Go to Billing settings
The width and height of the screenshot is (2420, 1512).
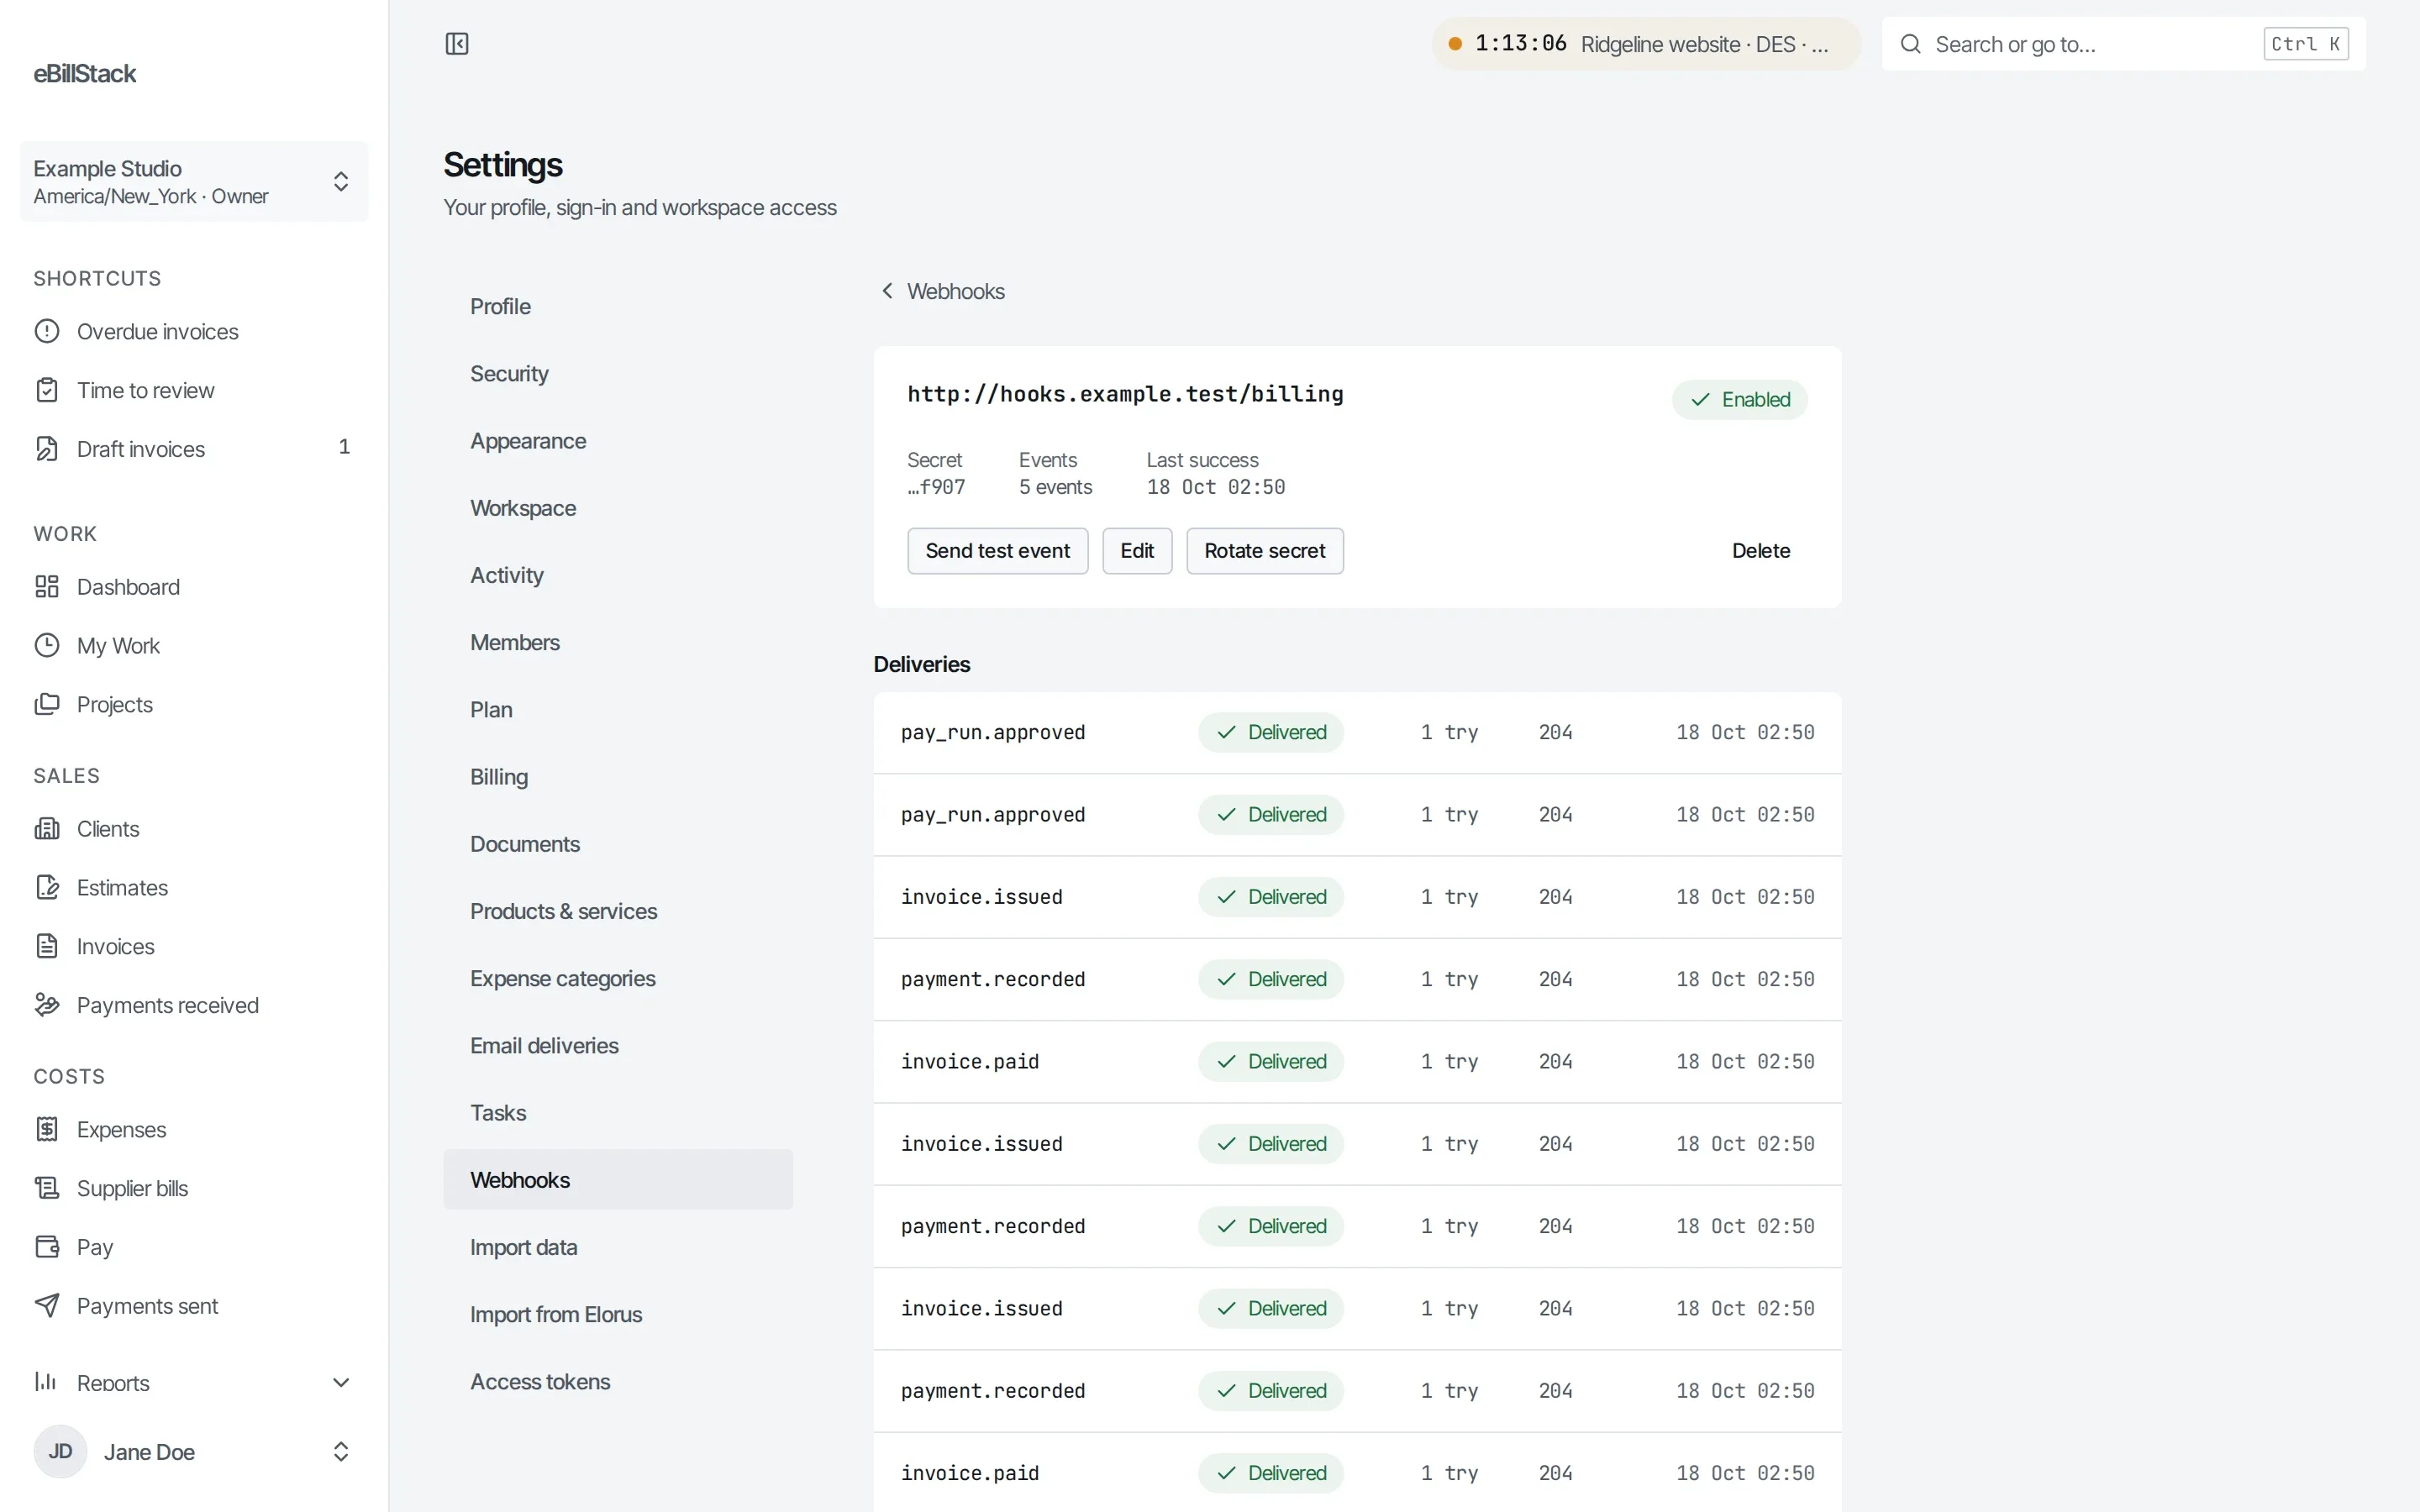point(618,777)
